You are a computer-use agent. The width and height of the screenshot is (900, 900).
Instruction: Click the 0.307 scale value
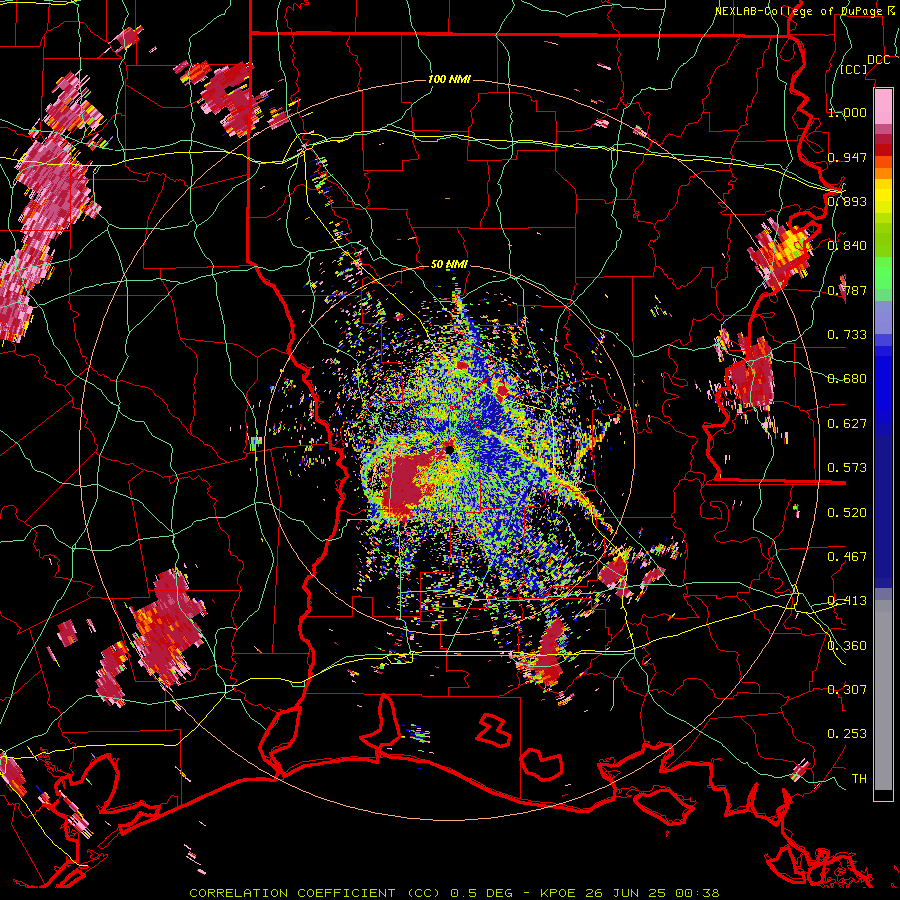point(847,689)
